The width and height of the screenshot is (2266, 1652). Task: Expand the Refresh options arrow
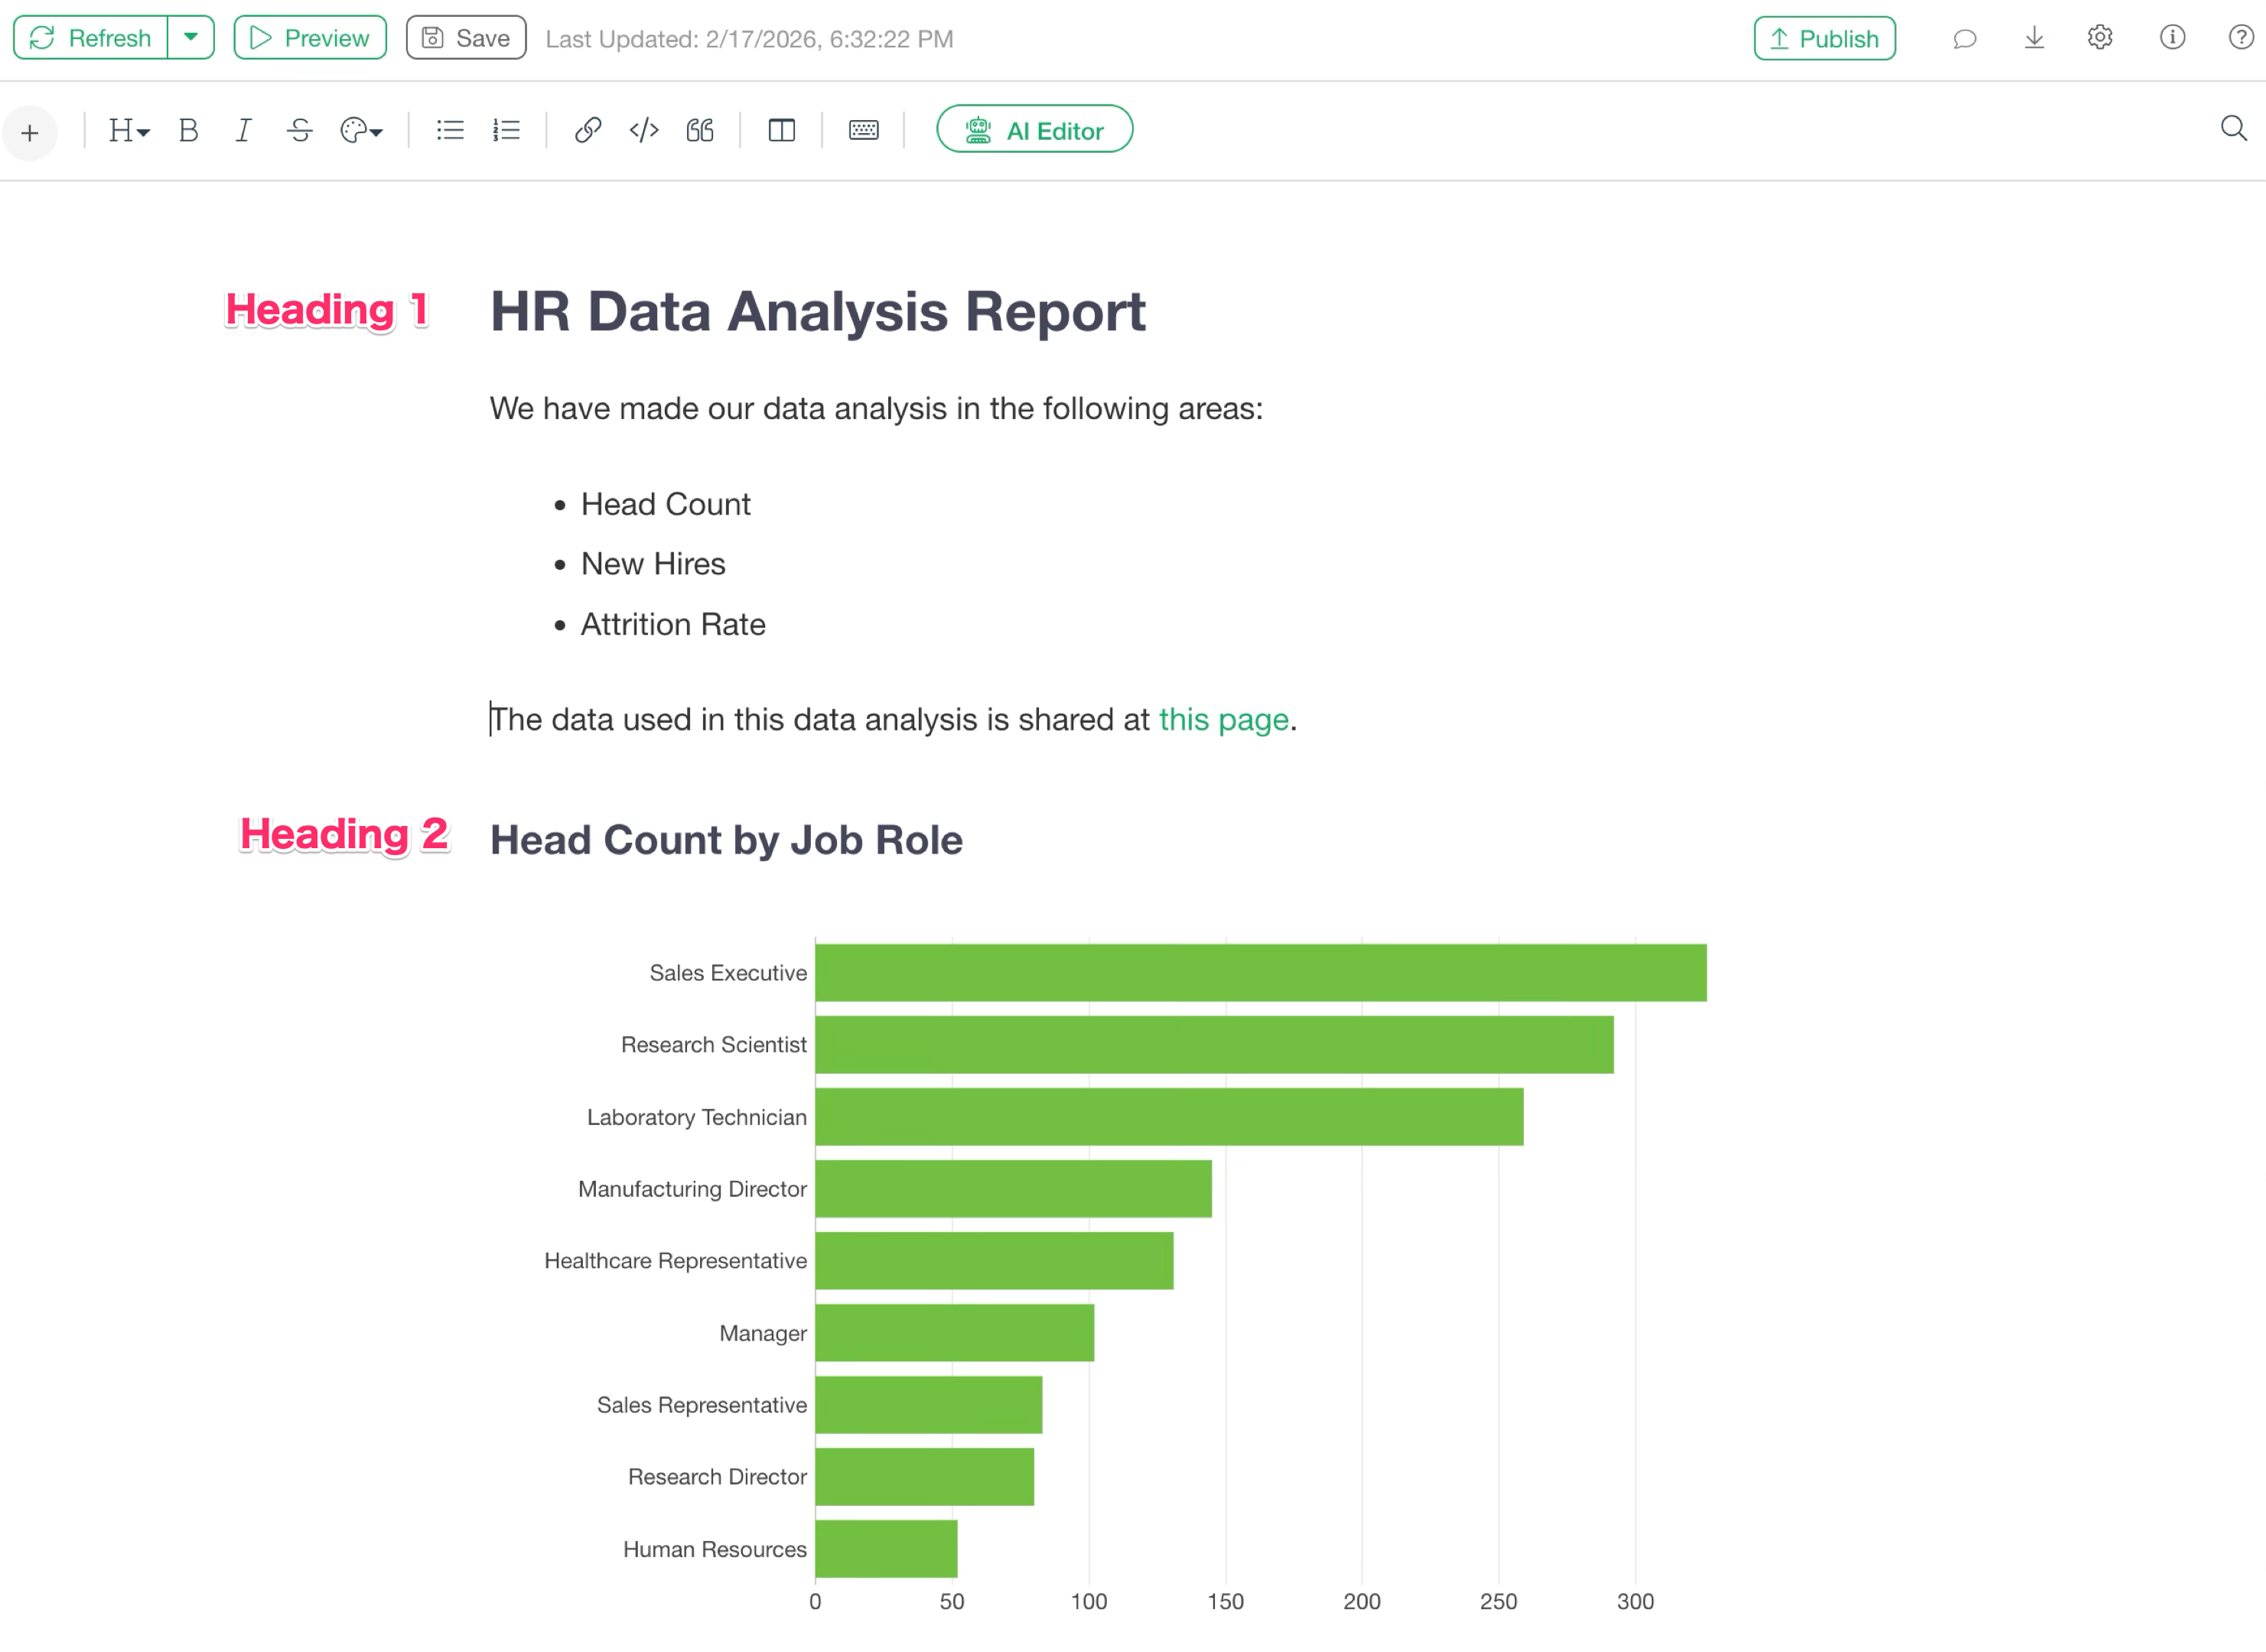tap(191, 38)
